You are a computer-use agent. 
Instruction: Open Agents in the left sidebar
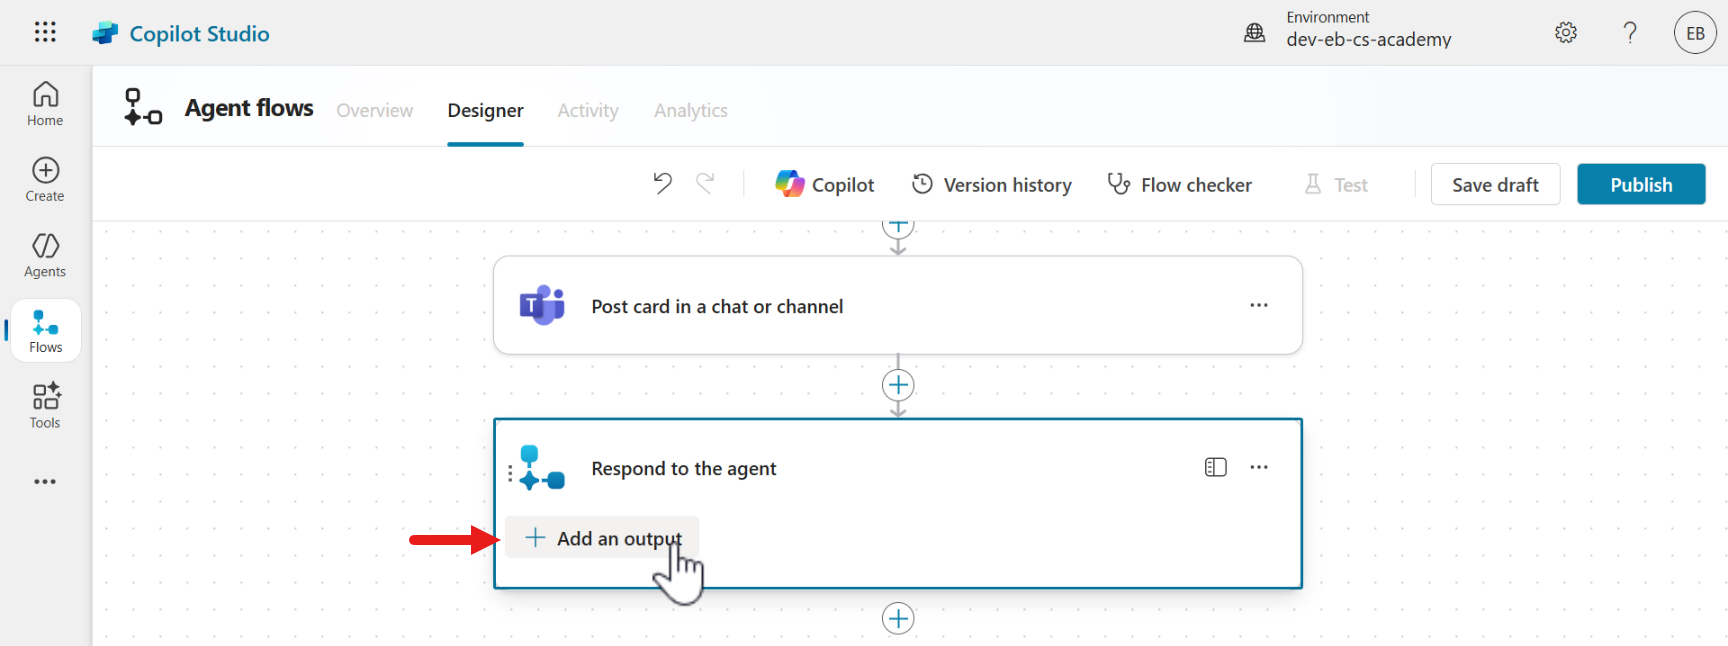[45, 256]
